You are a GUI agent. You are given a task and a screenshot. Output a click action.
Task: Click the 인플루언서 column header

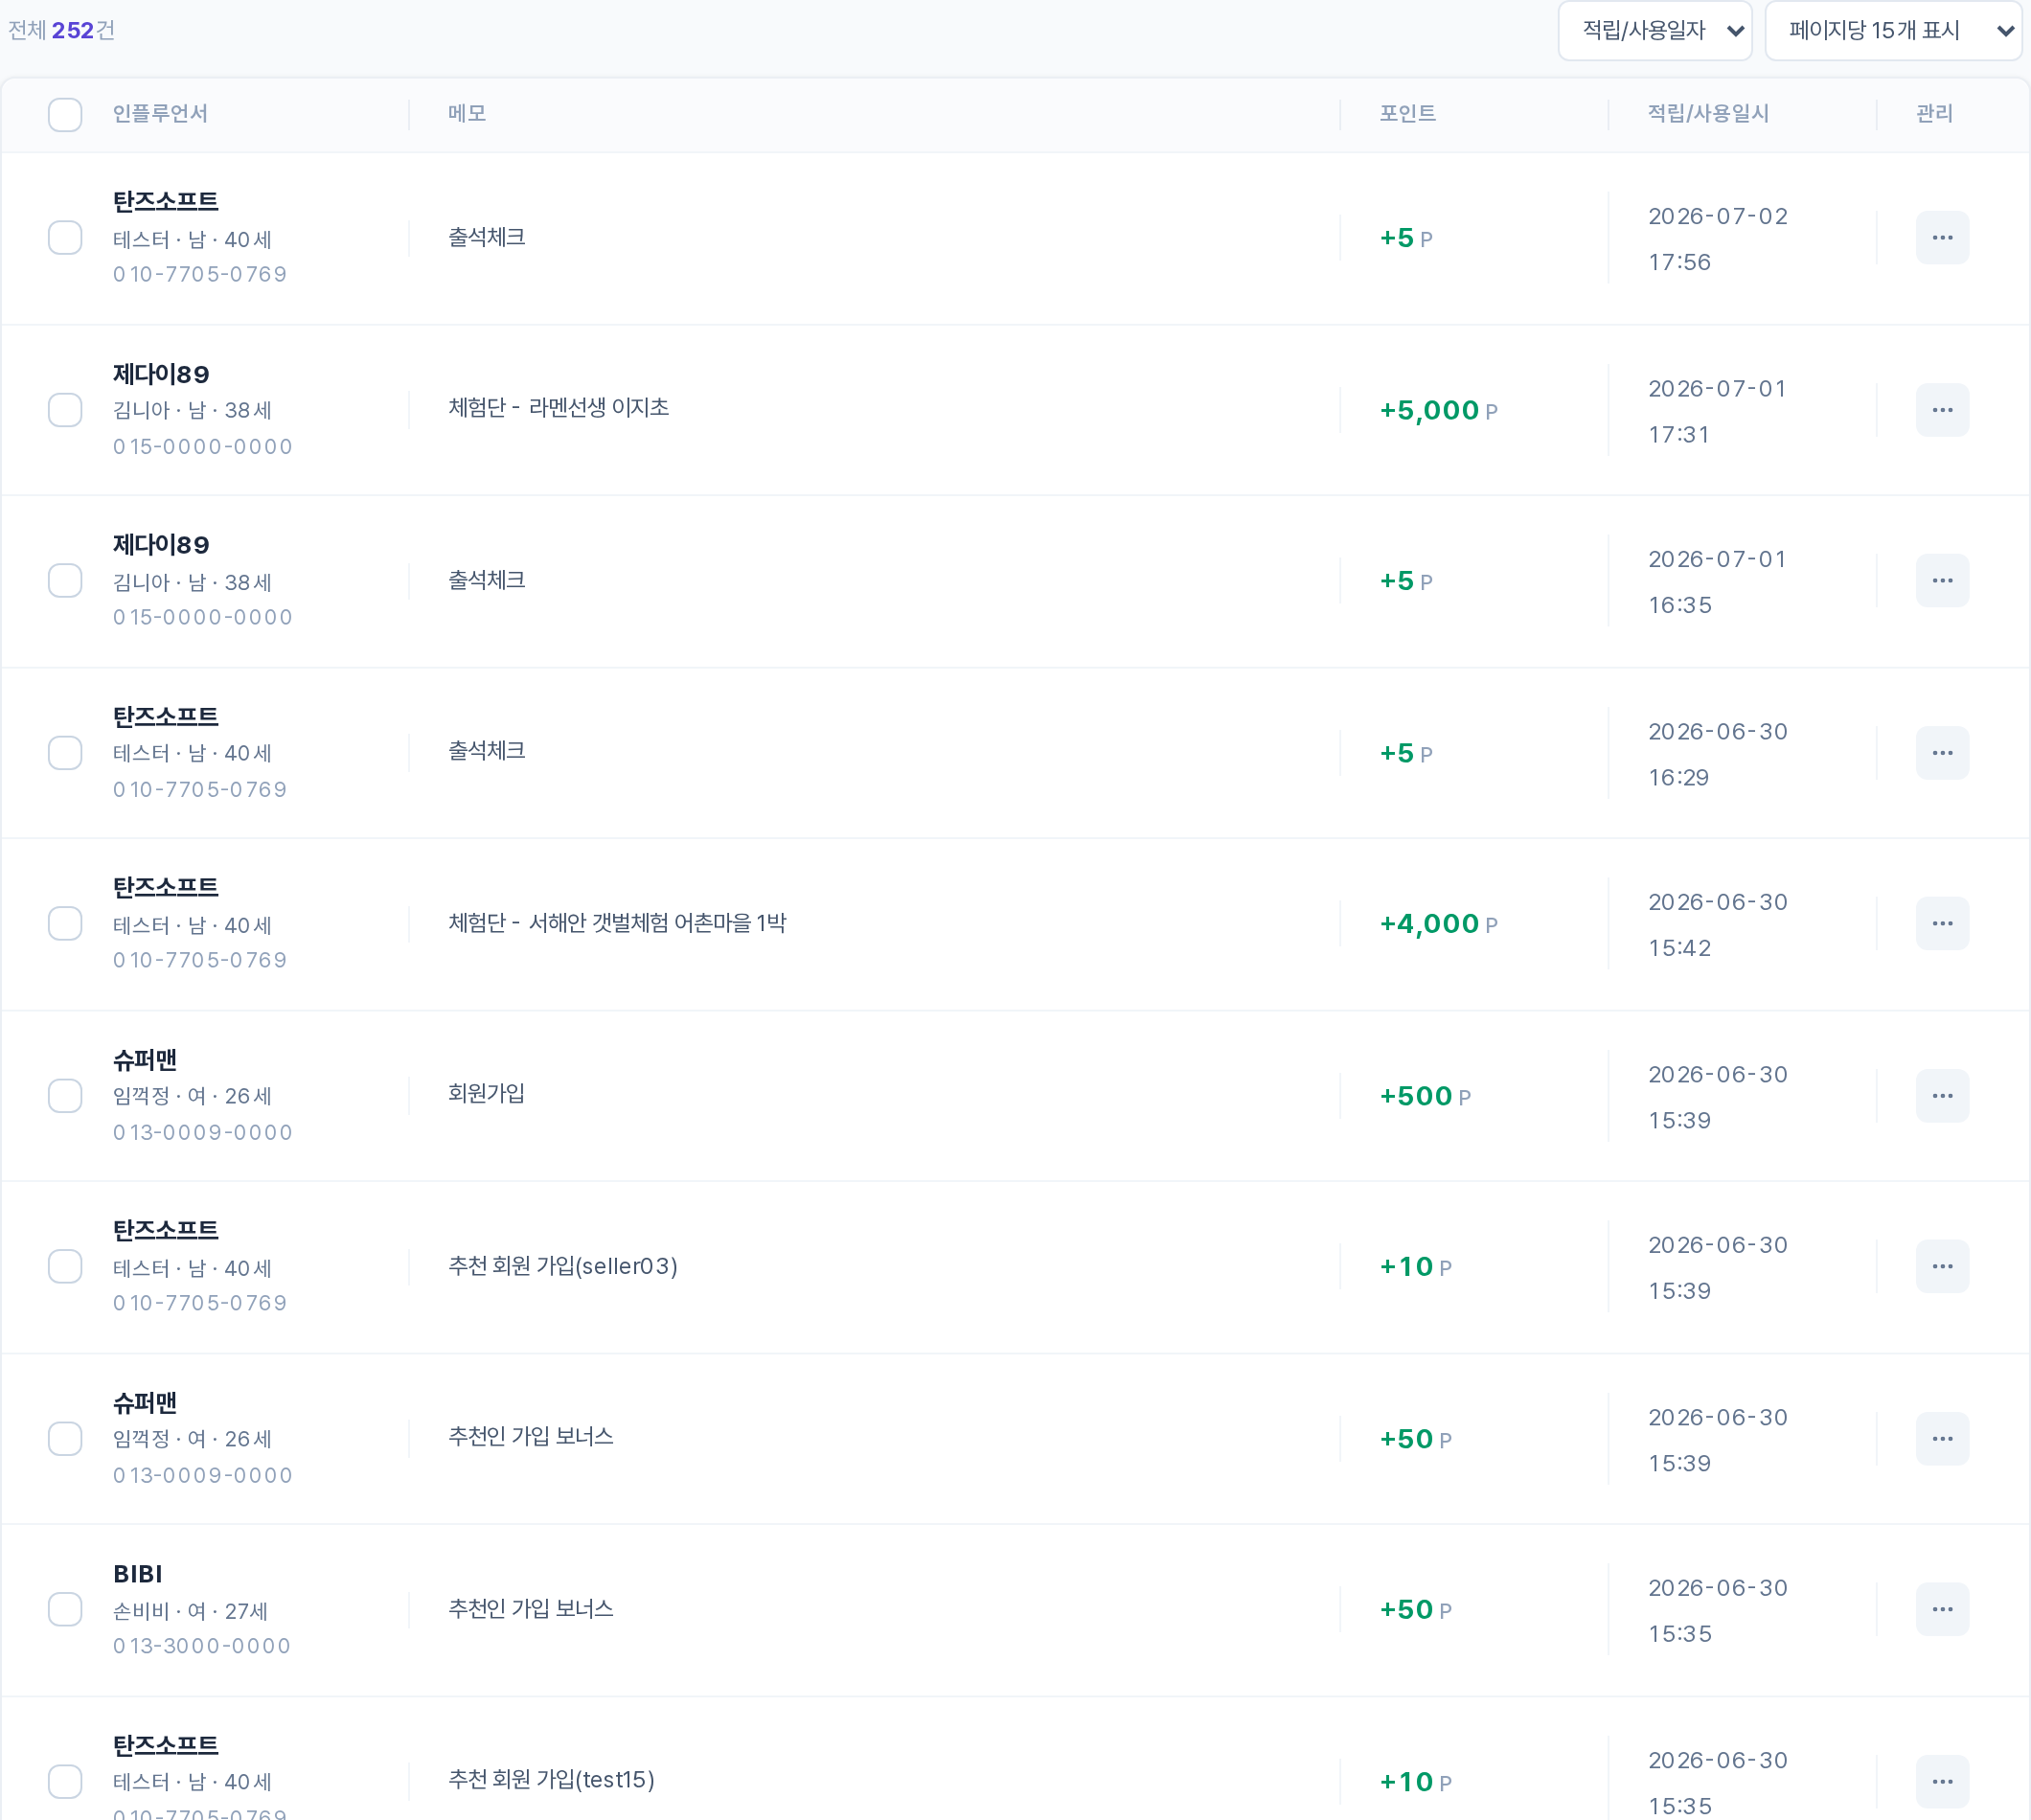point(160,114)
